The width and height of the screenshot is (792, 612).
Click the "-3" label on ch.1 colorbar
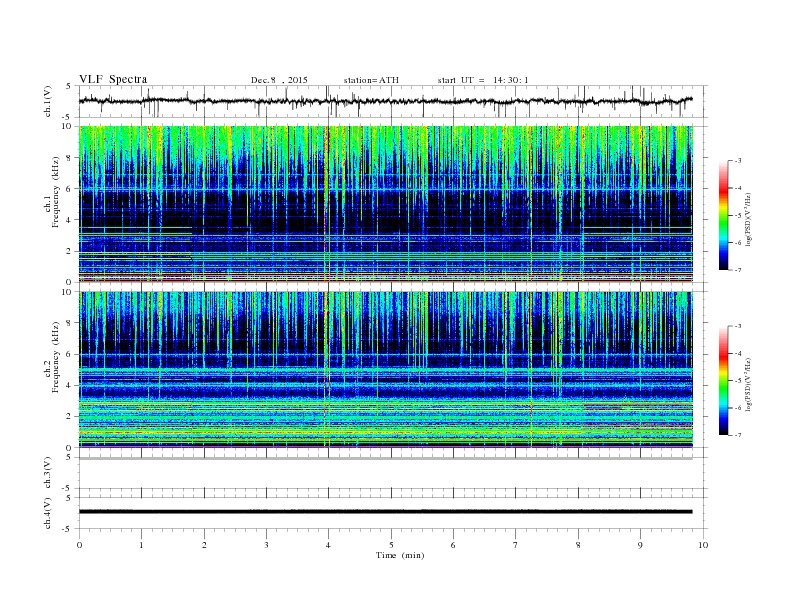point(737,161)
